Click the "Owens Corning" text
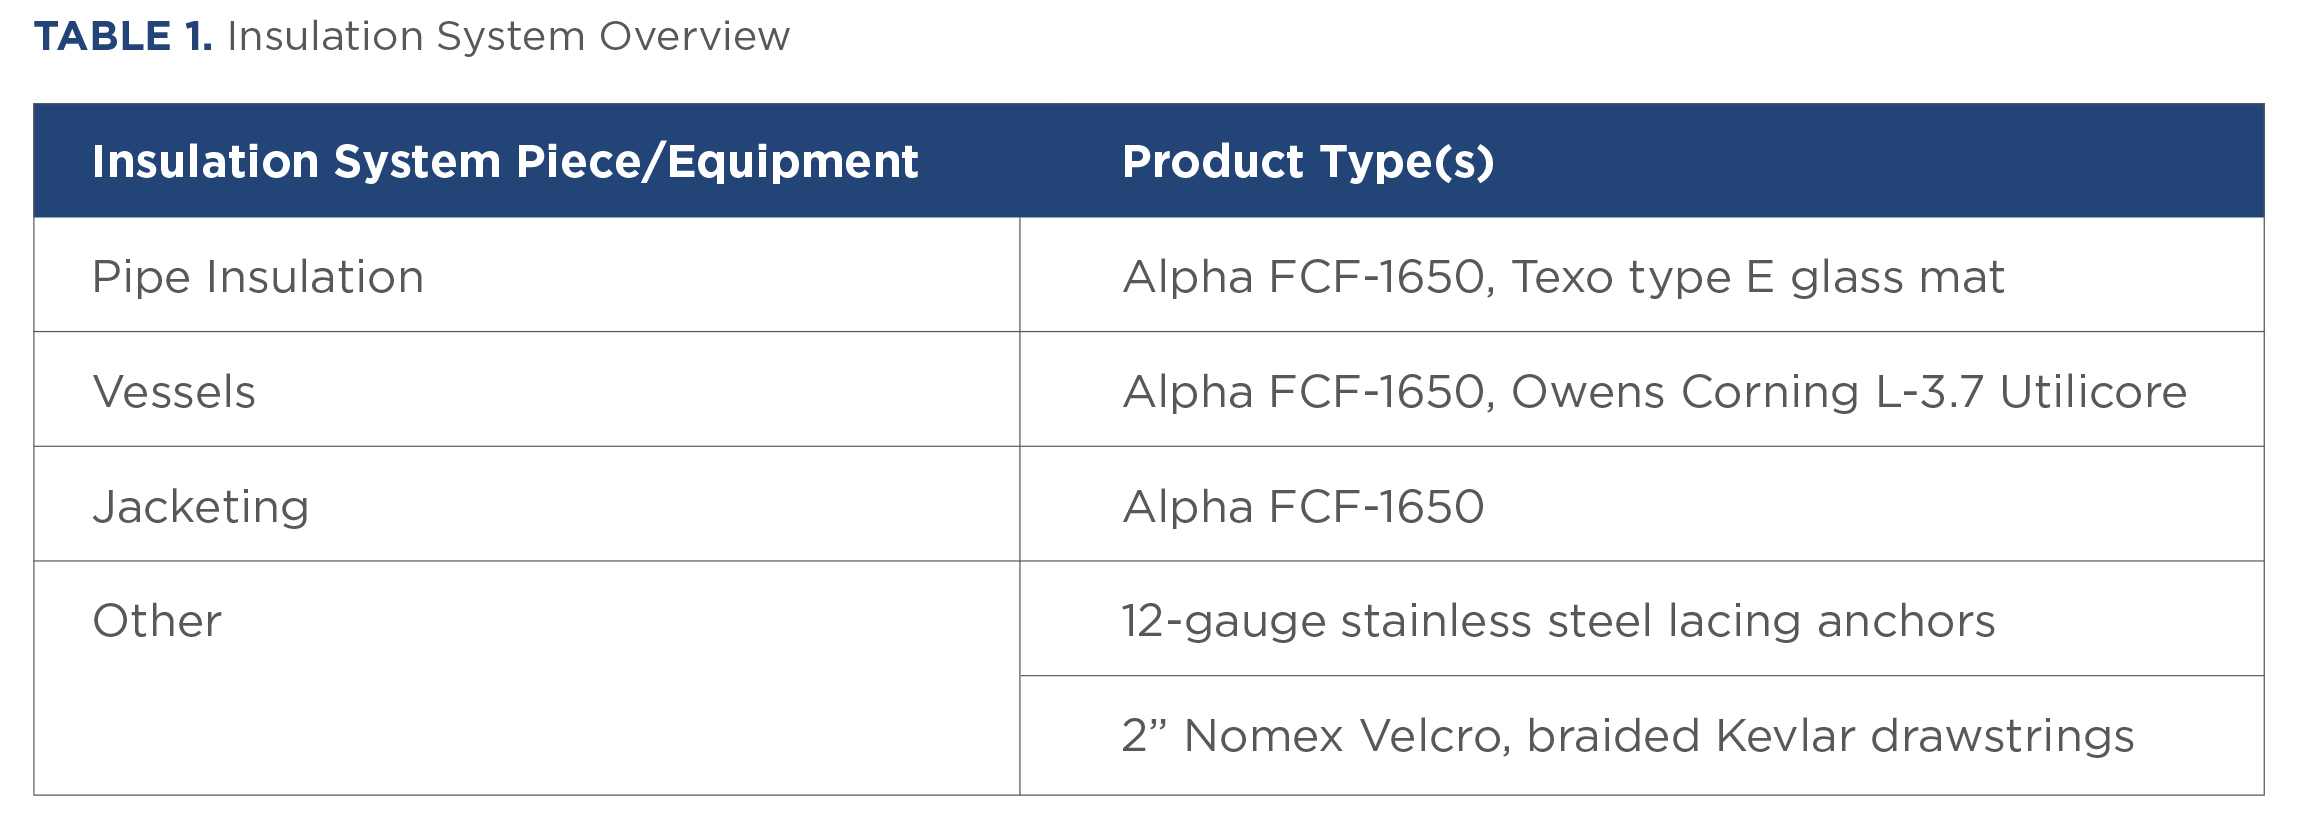The image size is (2308, 840). [1684, 392]
